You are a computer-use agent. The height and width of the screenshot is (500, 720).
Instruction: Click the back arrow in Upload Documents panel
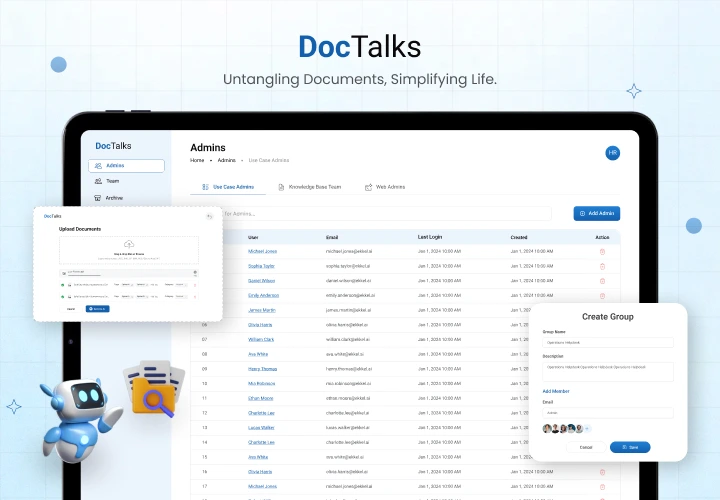point(209,216)
